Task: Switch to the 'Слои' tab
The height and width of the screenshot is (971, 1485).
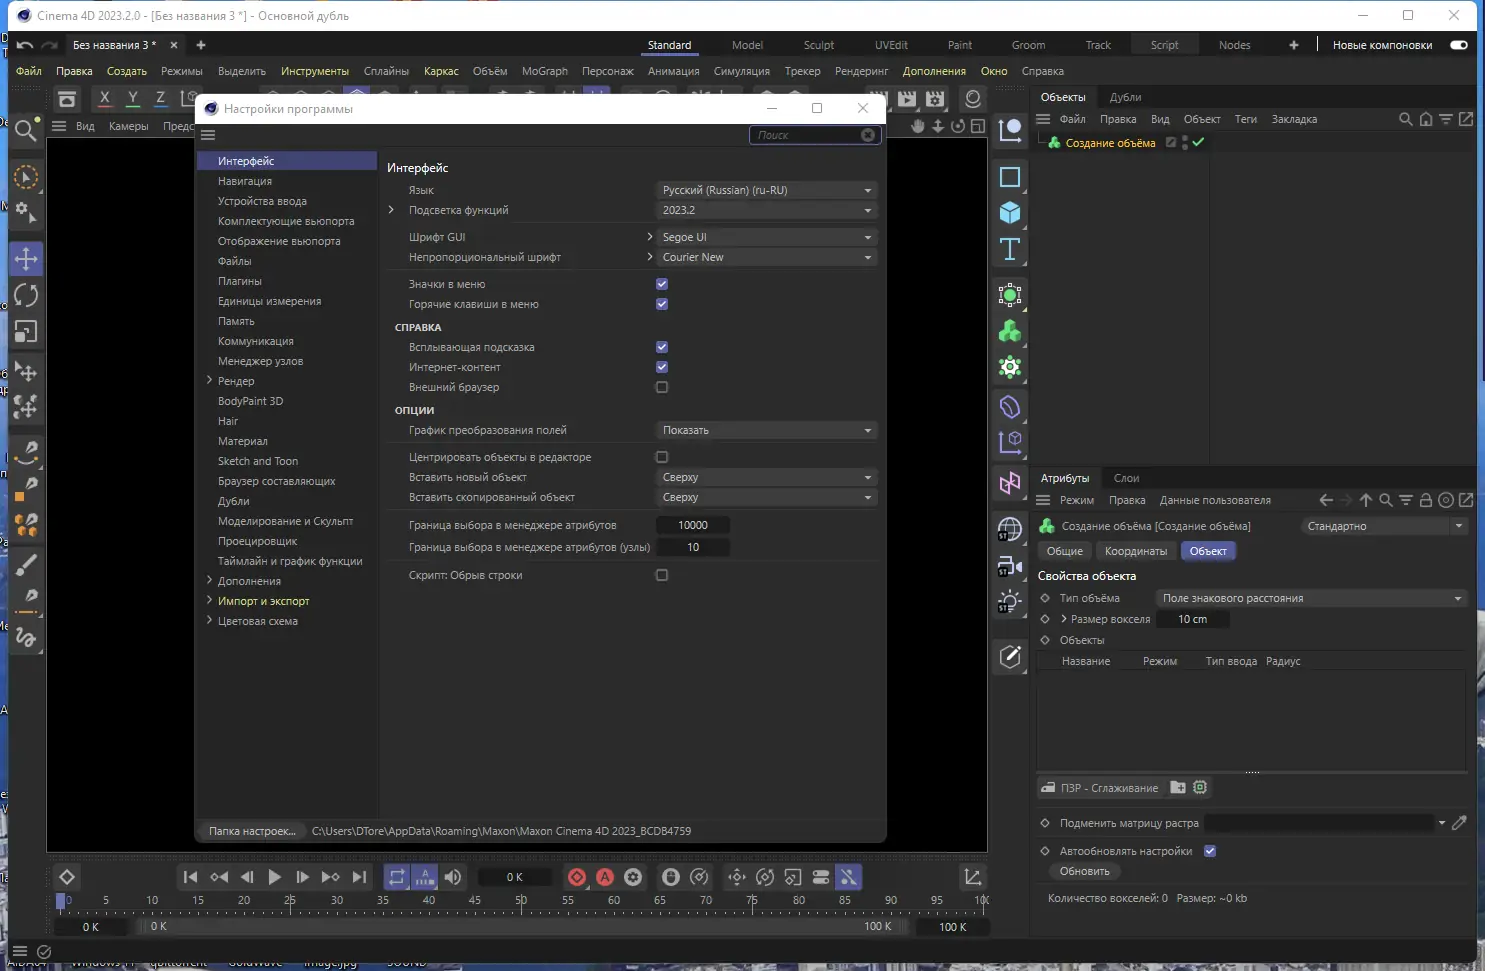Action: click(x=1126, y=478)
